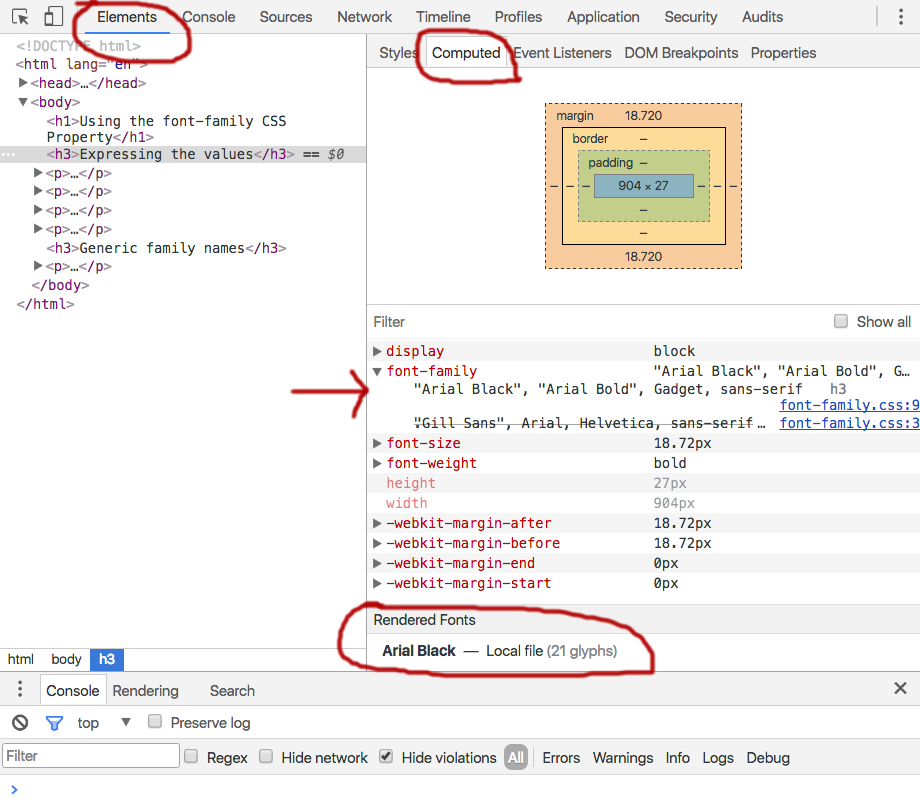The image size is (920, 807).
Task: Filter console to Warnings
Action: tap(623, 758)
